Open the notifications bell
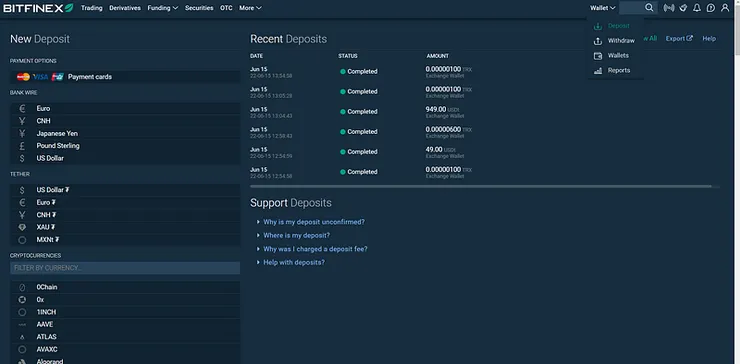 click(697, 8)
